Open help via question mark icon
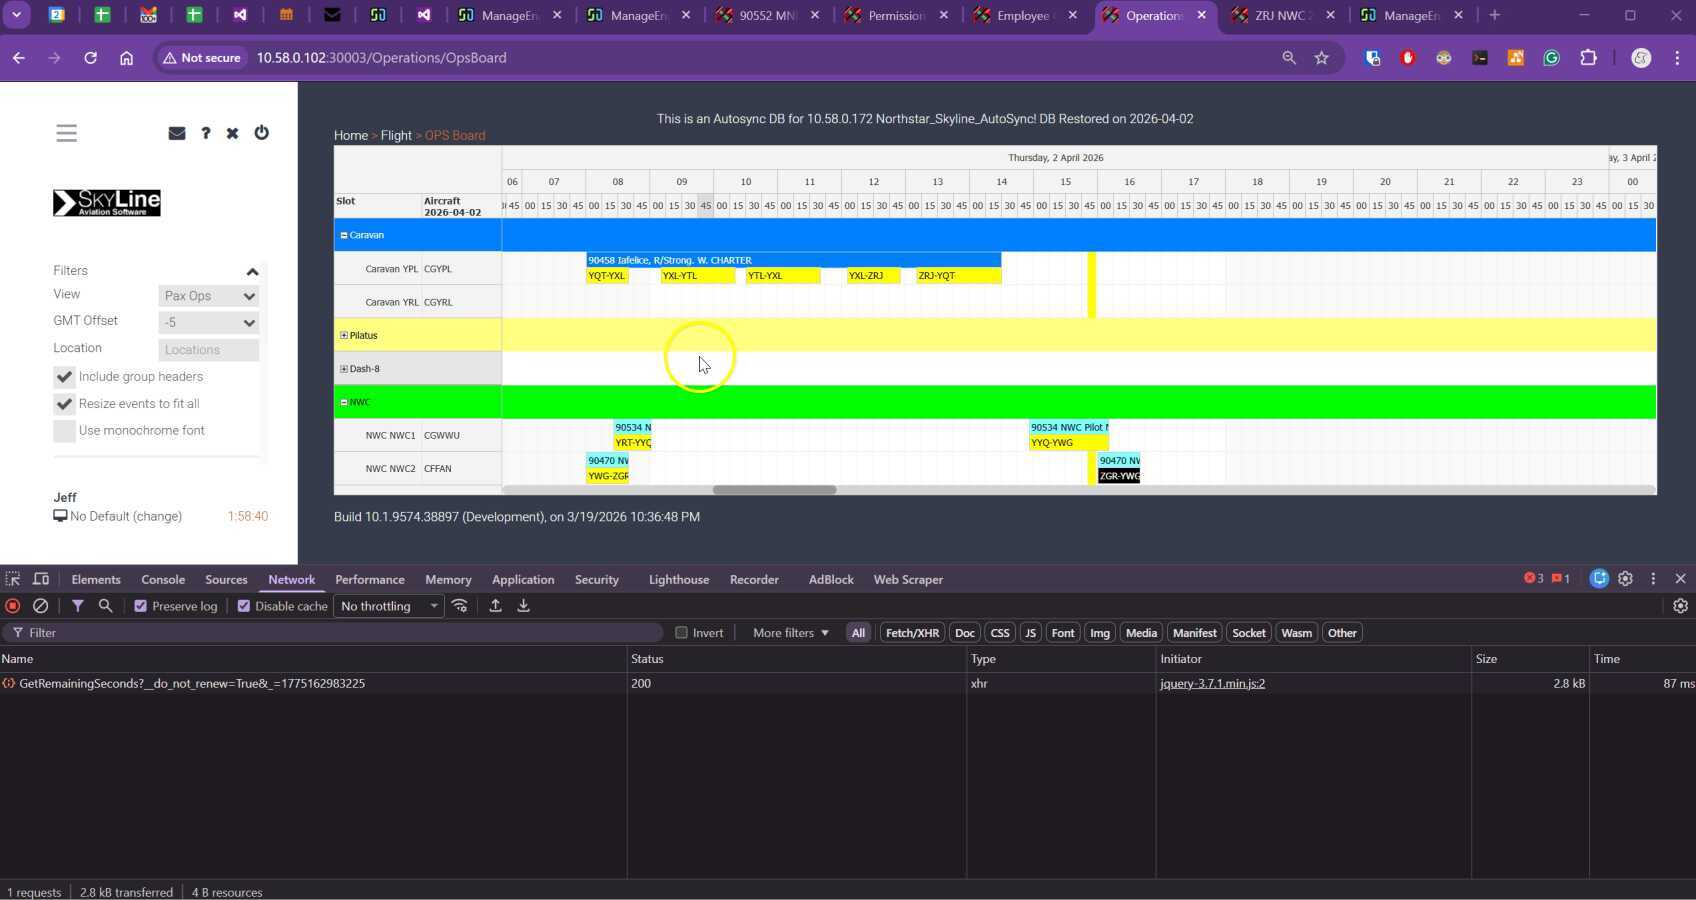This screenshot has height=900, width=1696. coord(205,133)
